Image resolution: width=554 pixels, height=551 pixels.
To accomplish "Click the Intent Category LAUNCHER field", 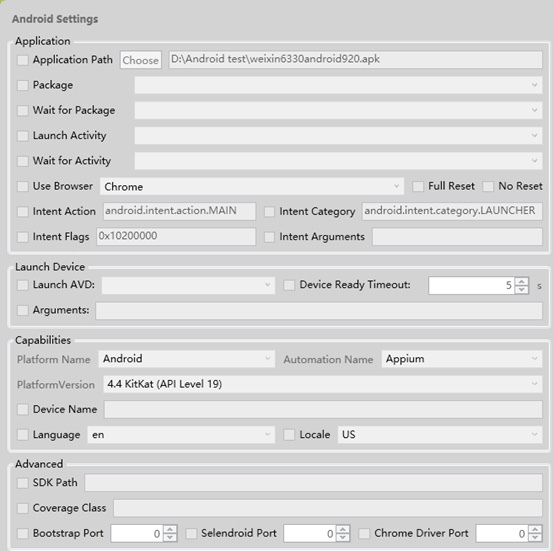I will click(x=452, y=211).
